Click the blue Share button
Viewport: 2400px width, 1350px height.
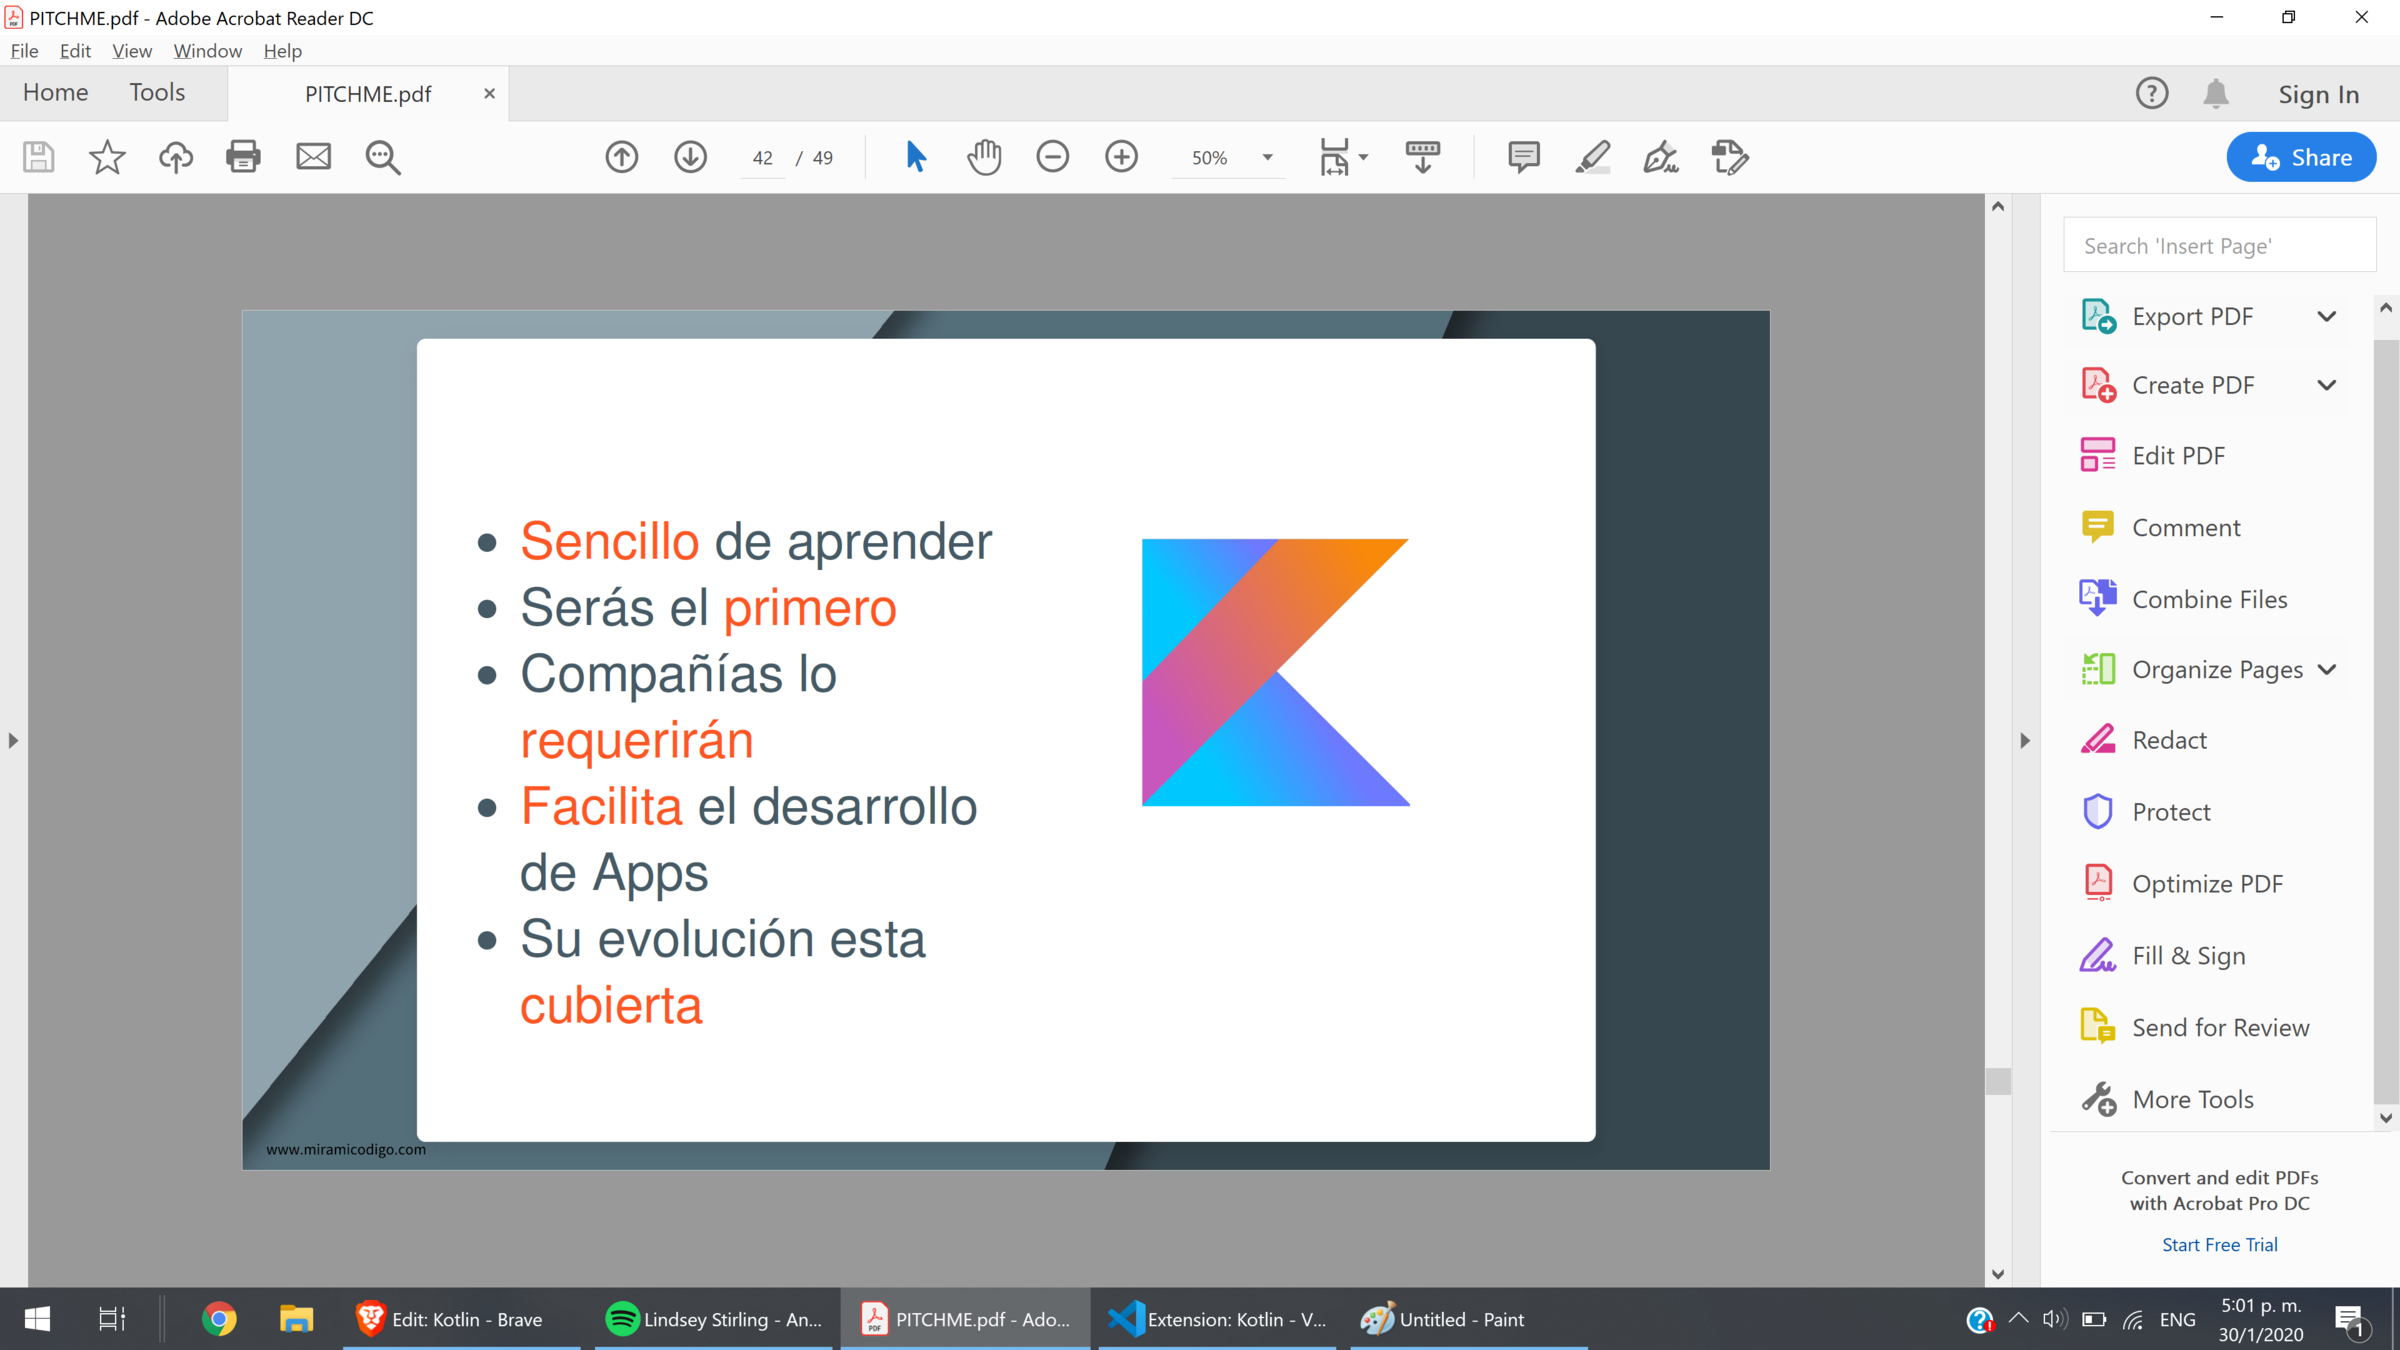pos(2301,157)
